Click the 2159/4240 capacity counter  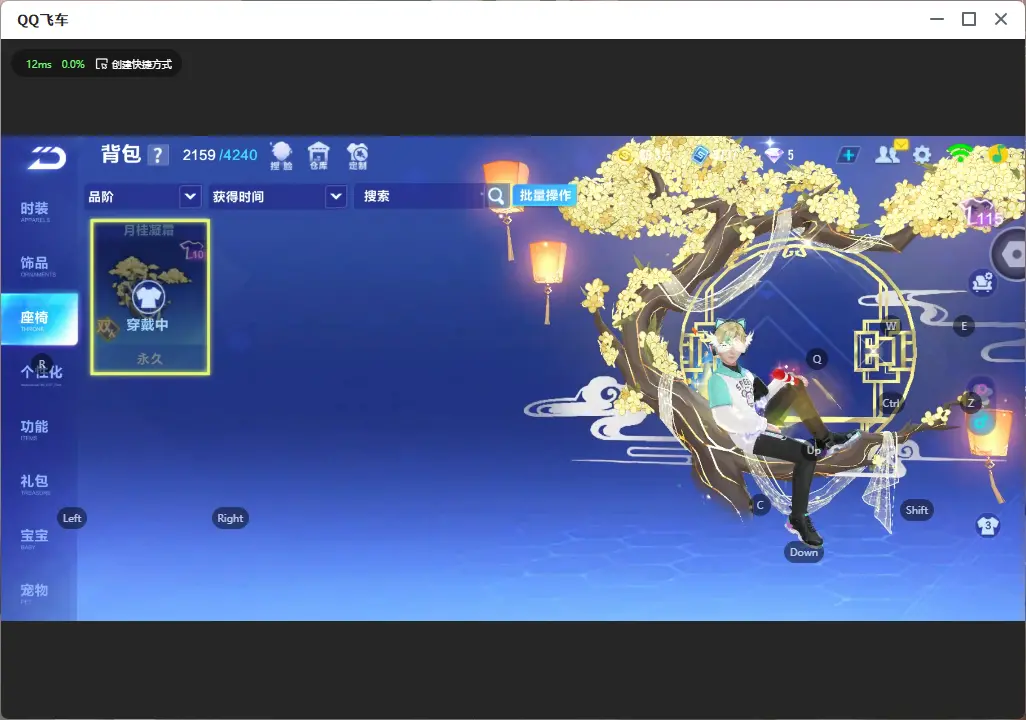220,155
